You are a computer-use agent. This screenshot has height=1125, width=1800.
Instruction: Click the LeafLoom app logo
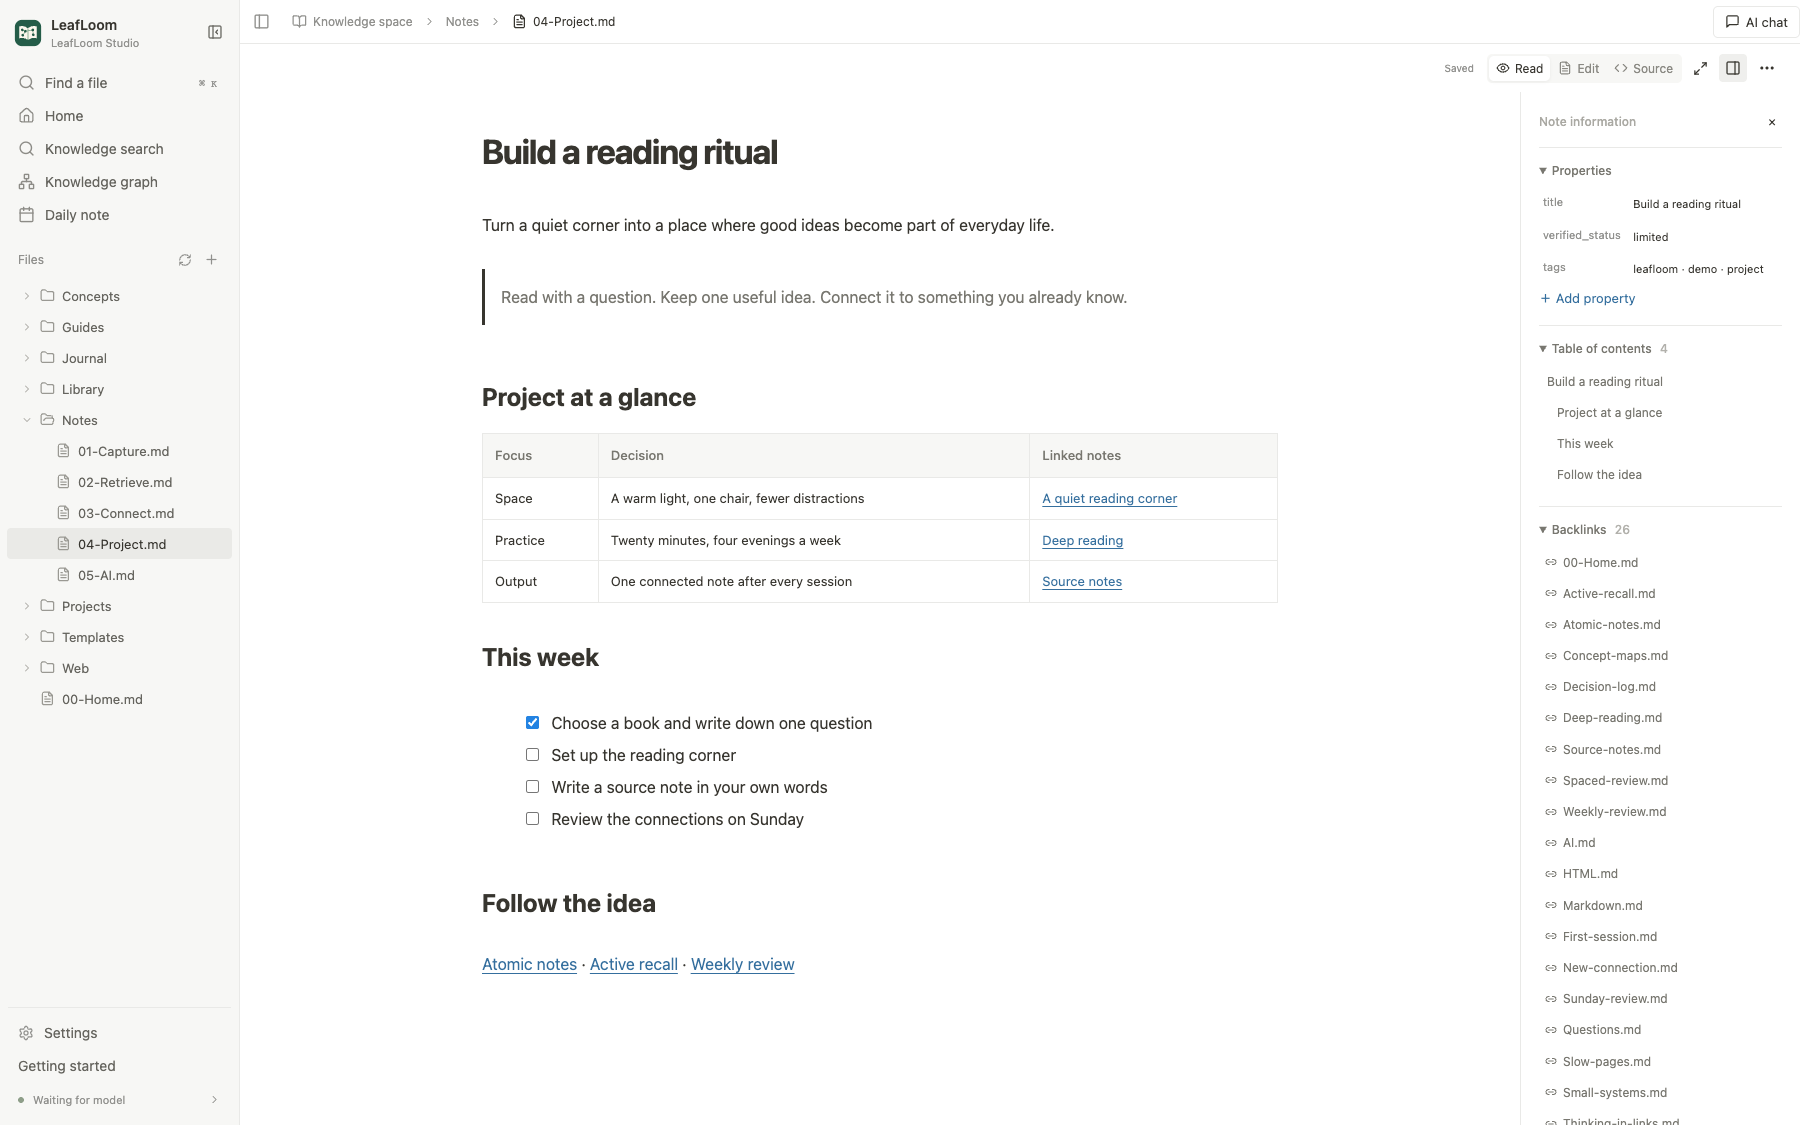coord(28,33)
